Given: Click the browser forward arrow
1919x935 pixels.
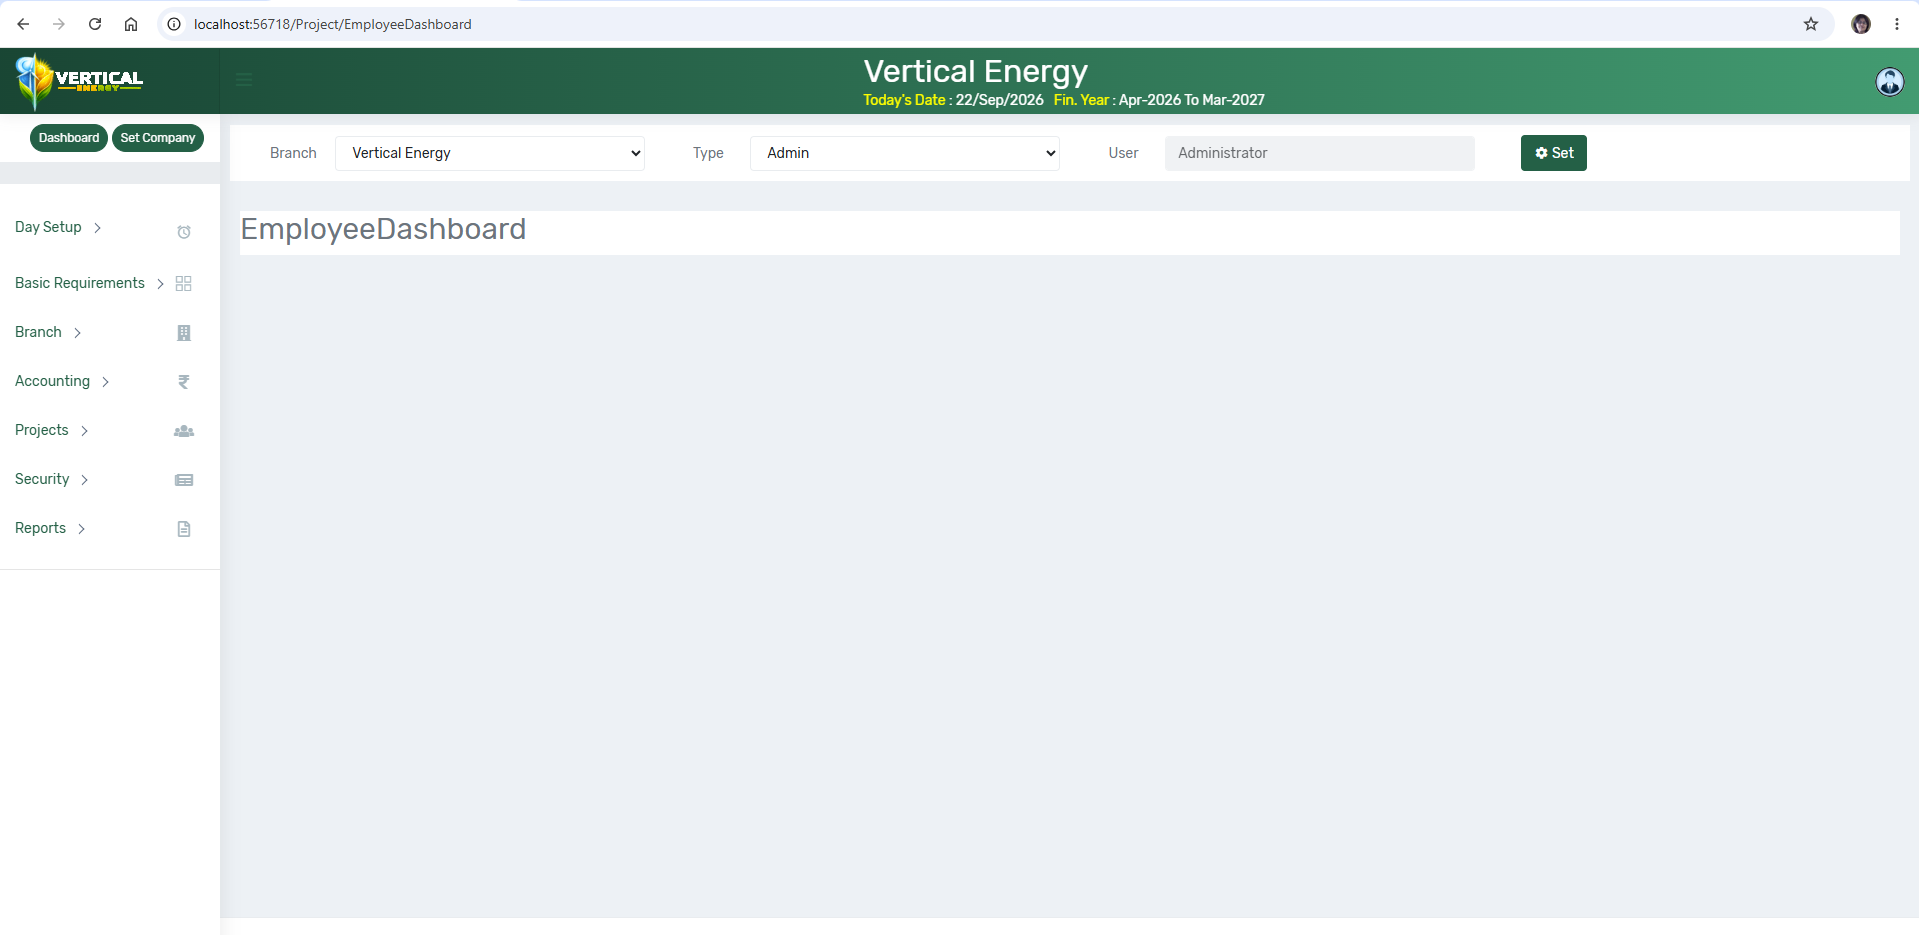Looking at the screenshot, I should (x=59, y=24).
